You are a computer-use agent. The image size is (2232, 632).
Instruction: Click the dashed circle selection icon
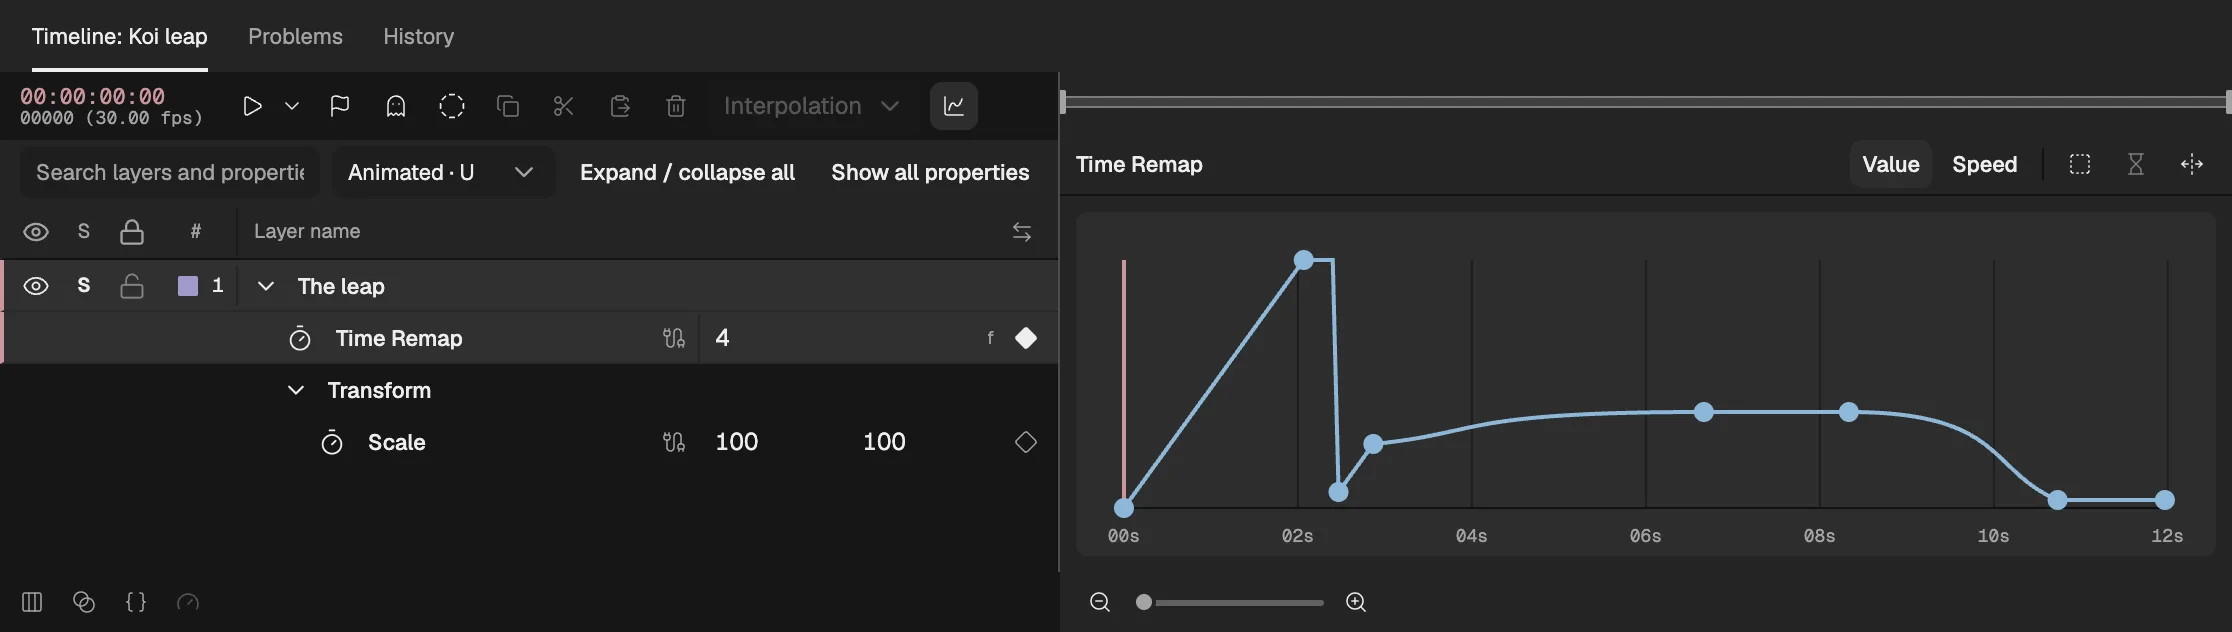click(452, 106)
